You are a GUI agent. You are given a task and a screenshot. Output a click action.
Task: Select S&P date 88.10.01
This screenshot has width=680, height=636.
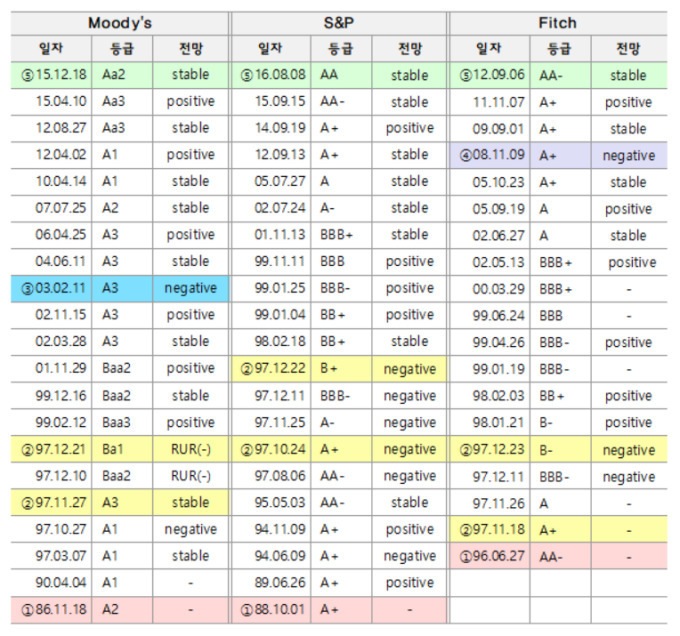tap(271, 610)
